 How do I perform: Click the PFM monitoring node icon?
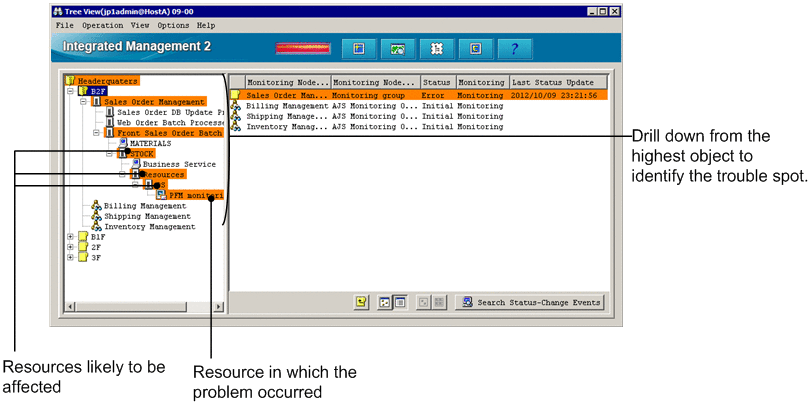pyautogui.click(x=162, y=195)
